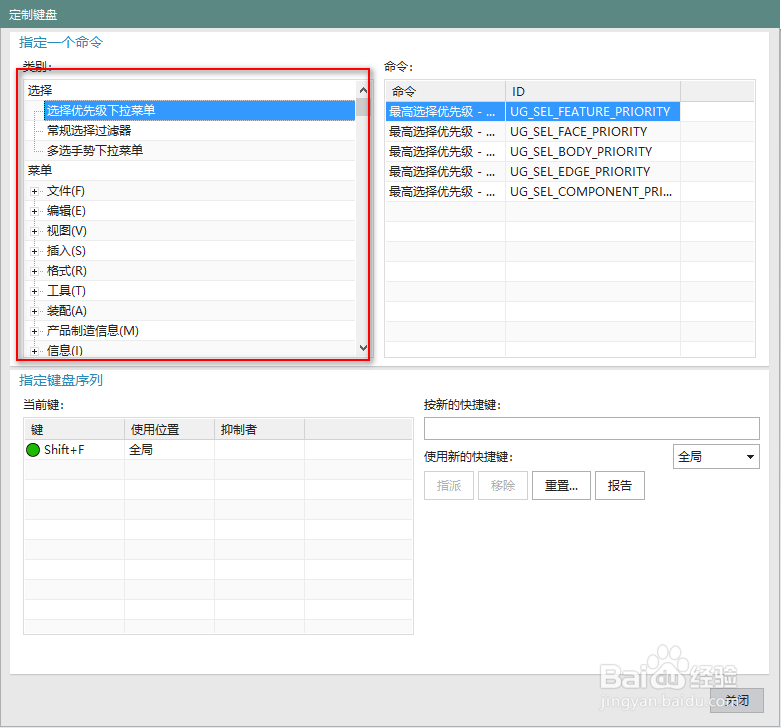Expand the 文件(F) tree node
This screenshot has height=728, width=781.
click(x=34, y=191)
